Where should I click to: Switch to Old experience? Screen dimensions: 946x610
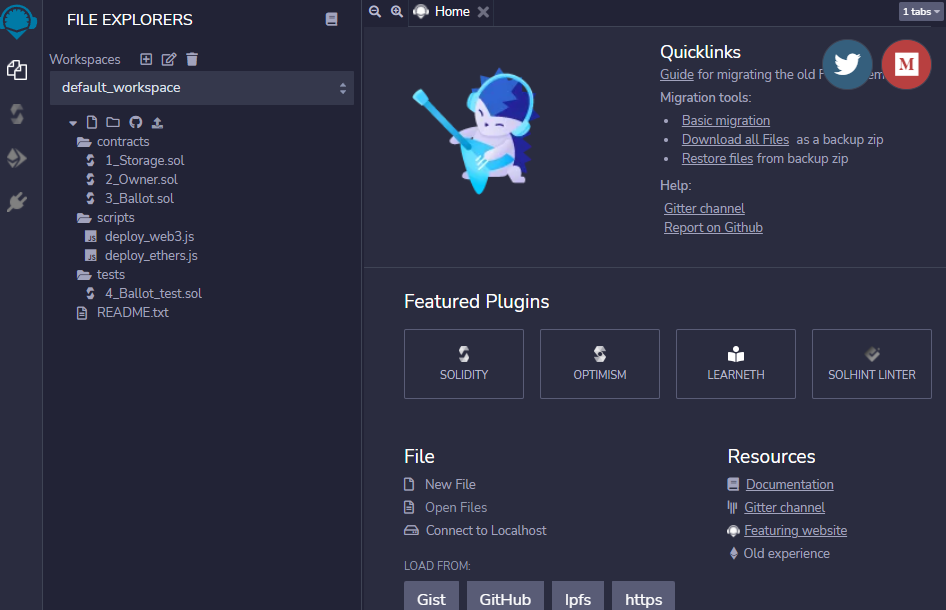[x=786, y=553]
